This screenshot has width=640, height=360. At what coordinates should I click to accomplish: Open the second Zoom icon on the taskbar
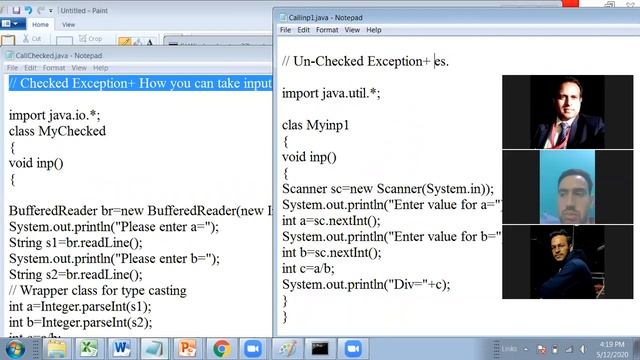[353, 349]
